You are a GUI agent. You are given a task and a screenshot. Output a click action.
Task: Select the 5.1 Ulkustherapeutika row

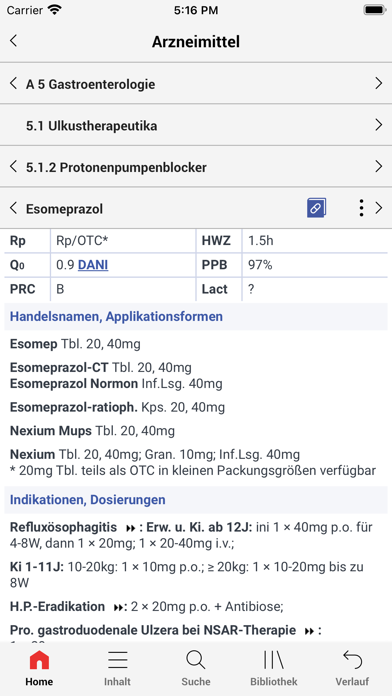196,125
